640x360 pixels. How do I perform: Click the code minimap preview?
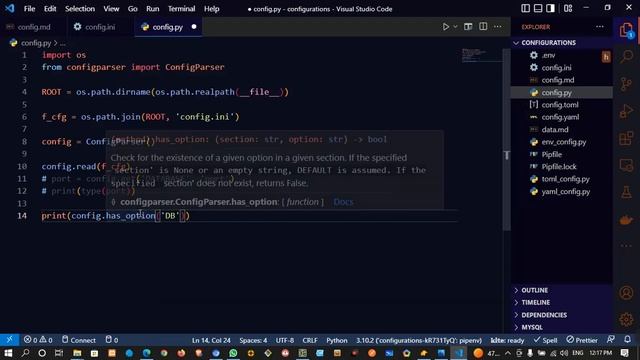click(x=481, y=55)
